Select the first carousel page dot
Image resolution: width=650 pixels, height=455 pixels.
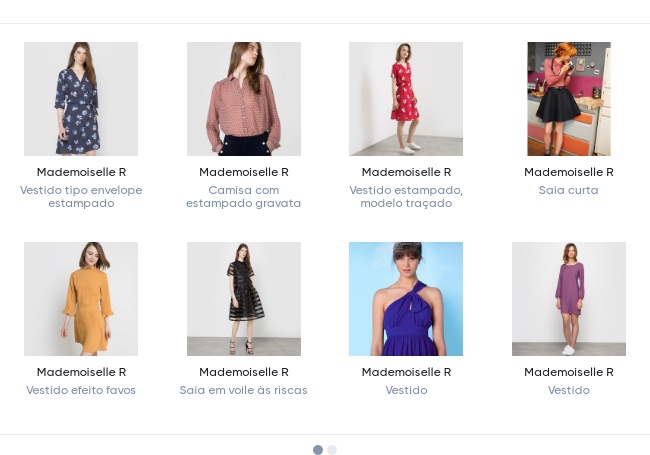pos(318,450)
